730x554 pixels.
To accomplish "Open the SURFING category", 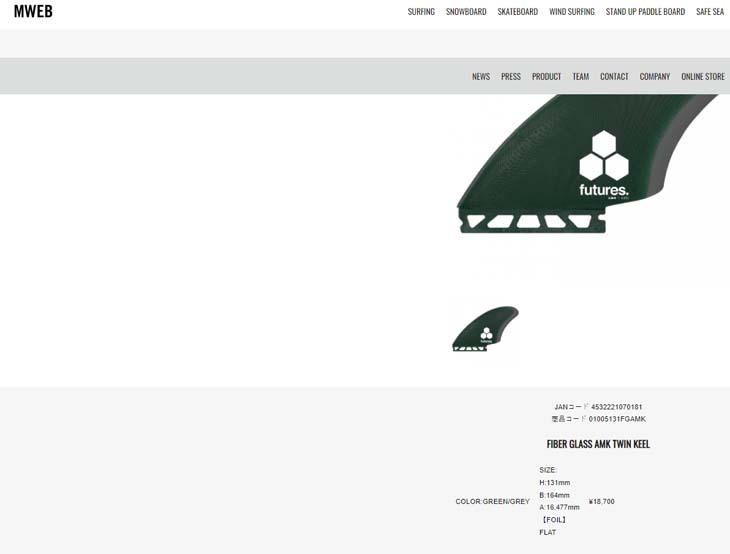I will [421, 12].
